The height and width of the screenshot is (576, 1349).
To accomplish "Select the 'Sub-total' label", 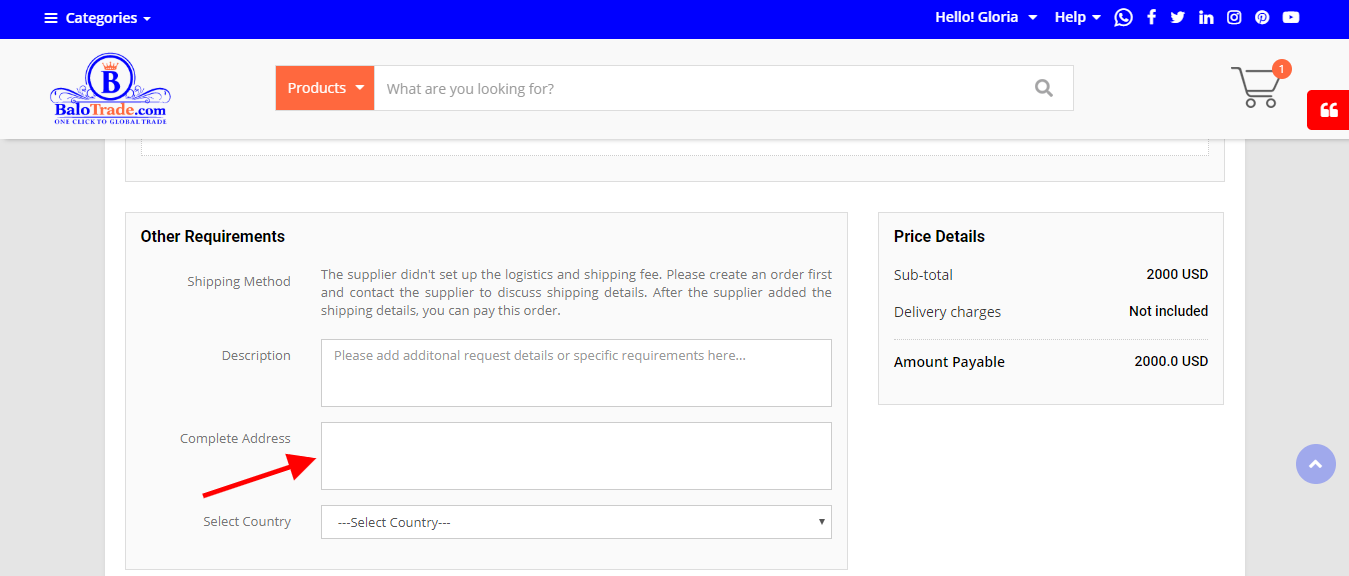I will (923, 275).
